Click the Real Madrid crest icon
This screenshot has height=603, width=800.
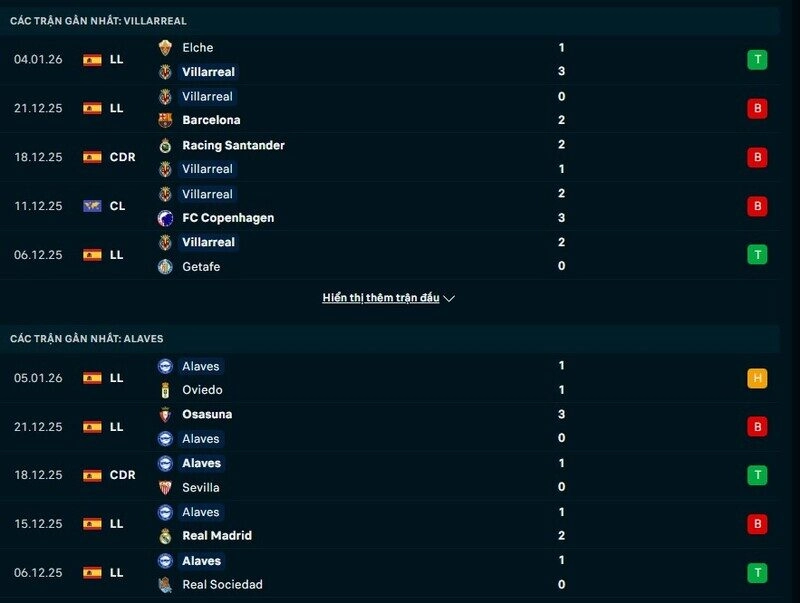165,536
